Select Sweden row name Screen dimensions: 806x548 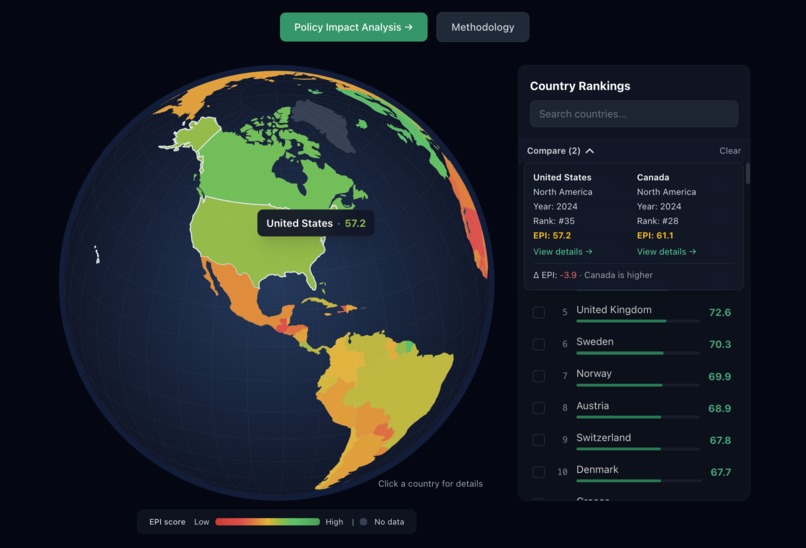595,341
